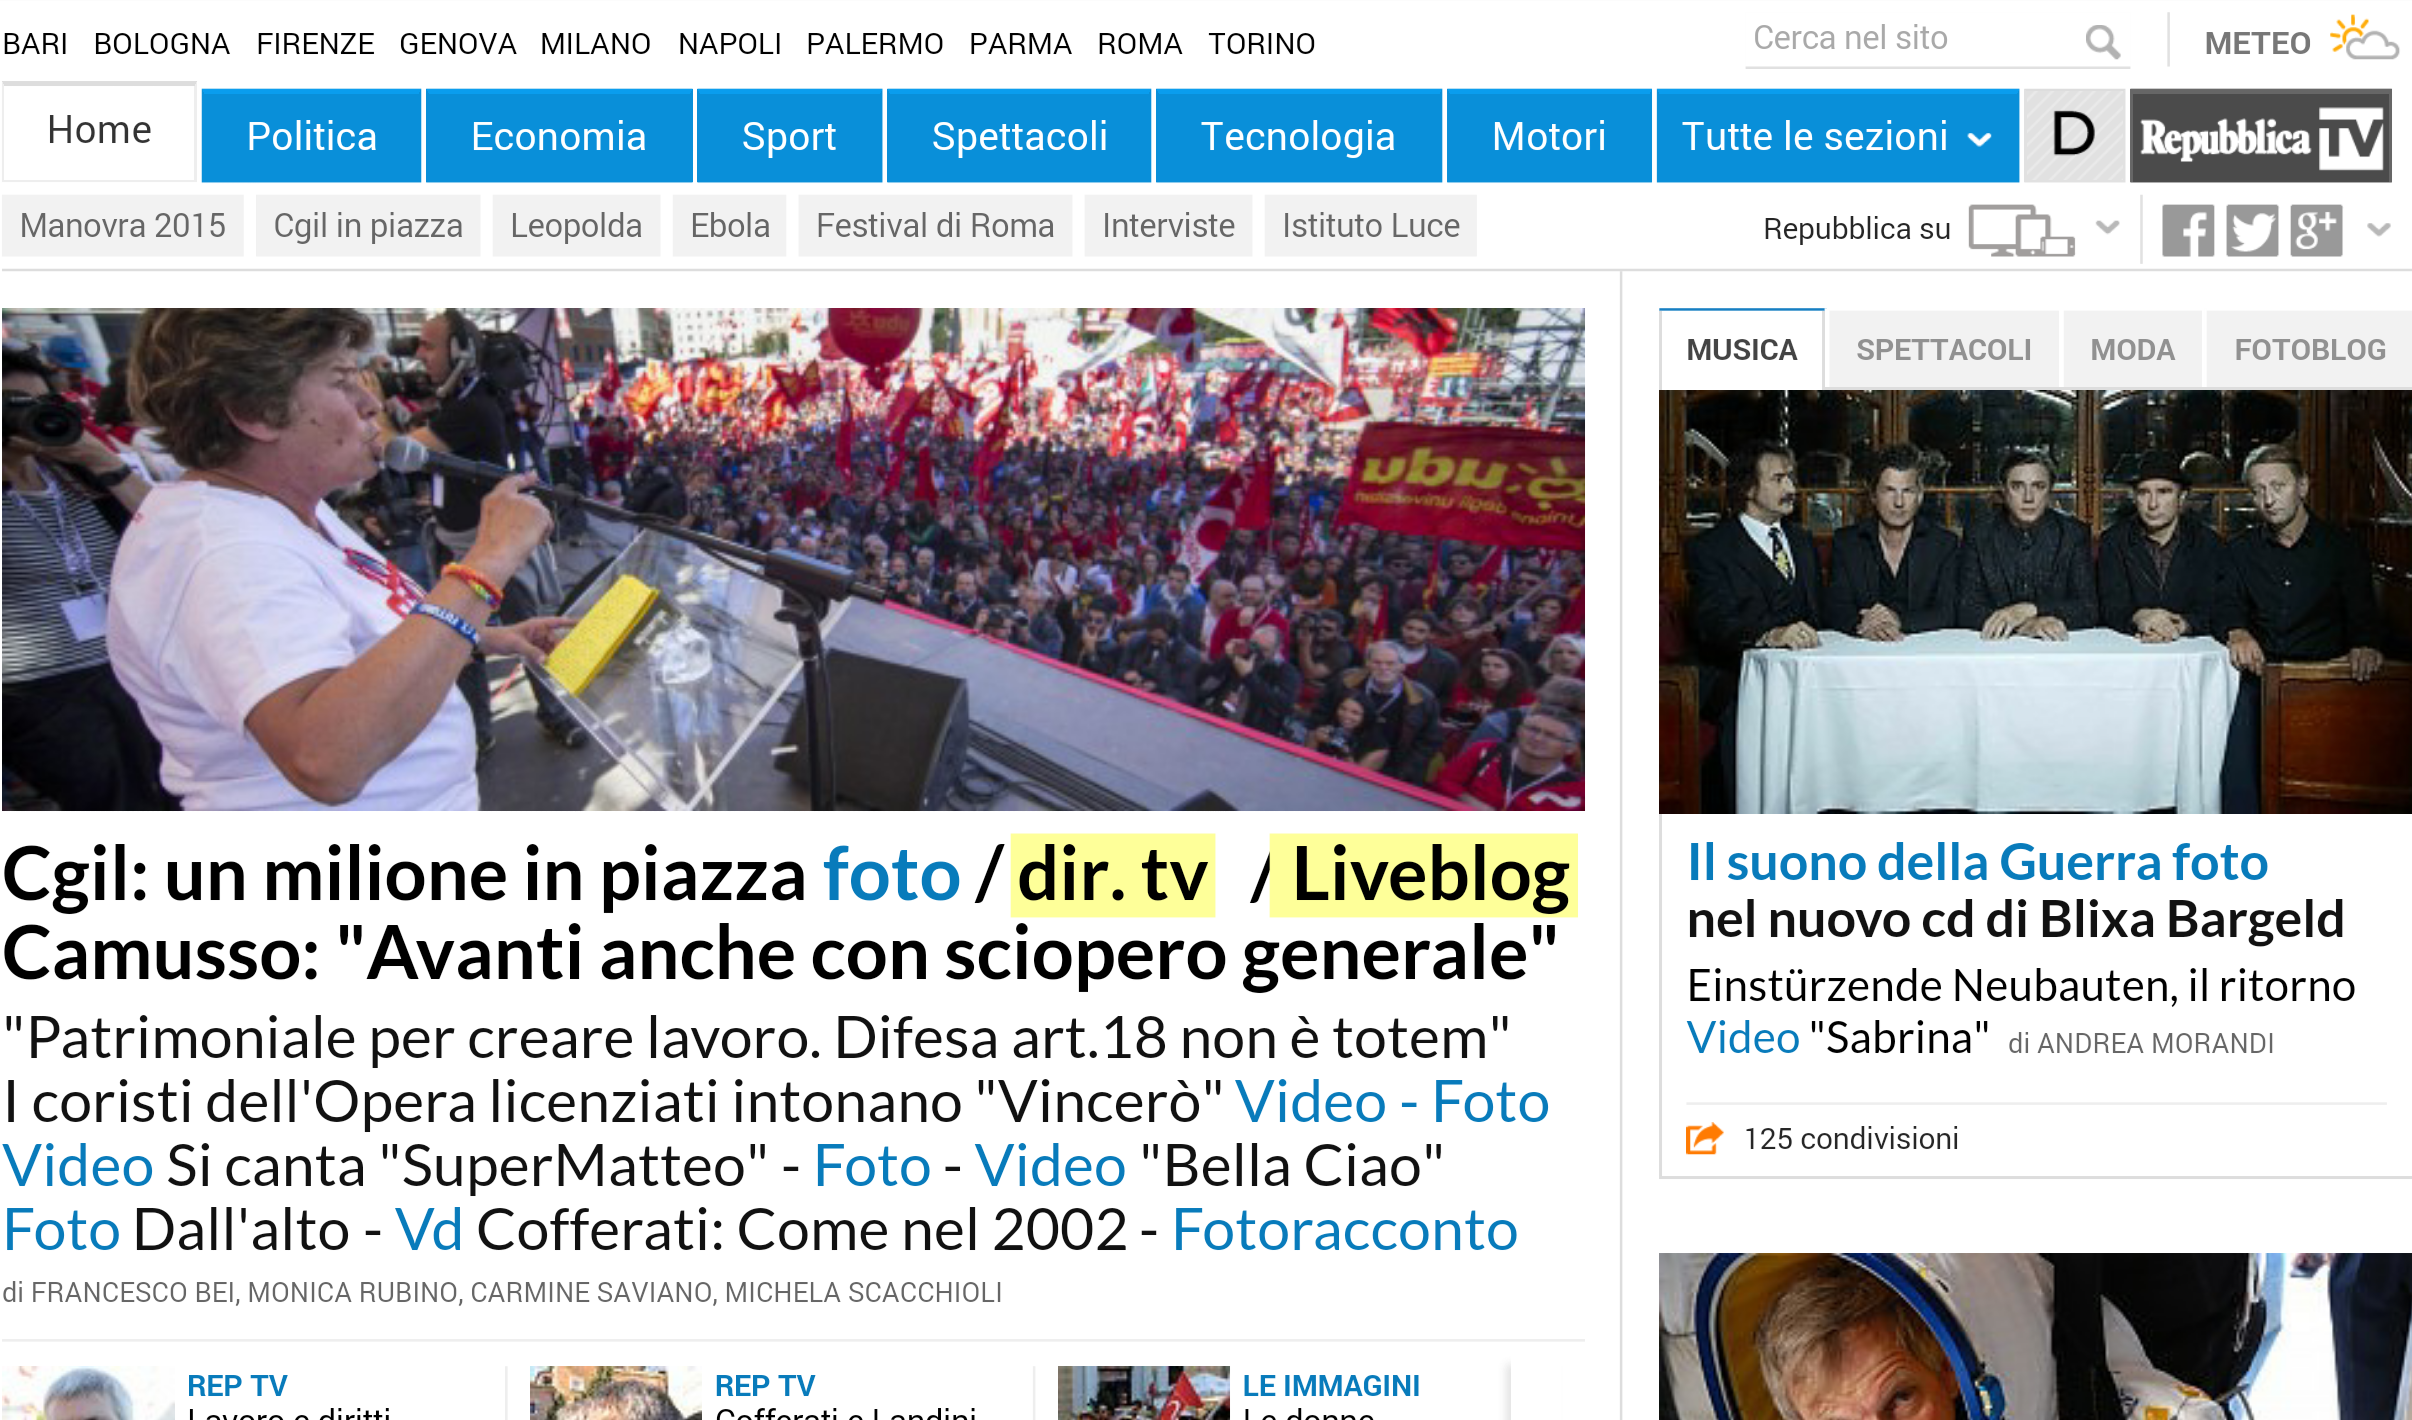Select the Parma local edition
Screen dimensions: 2412x1420
(1020, 44)
